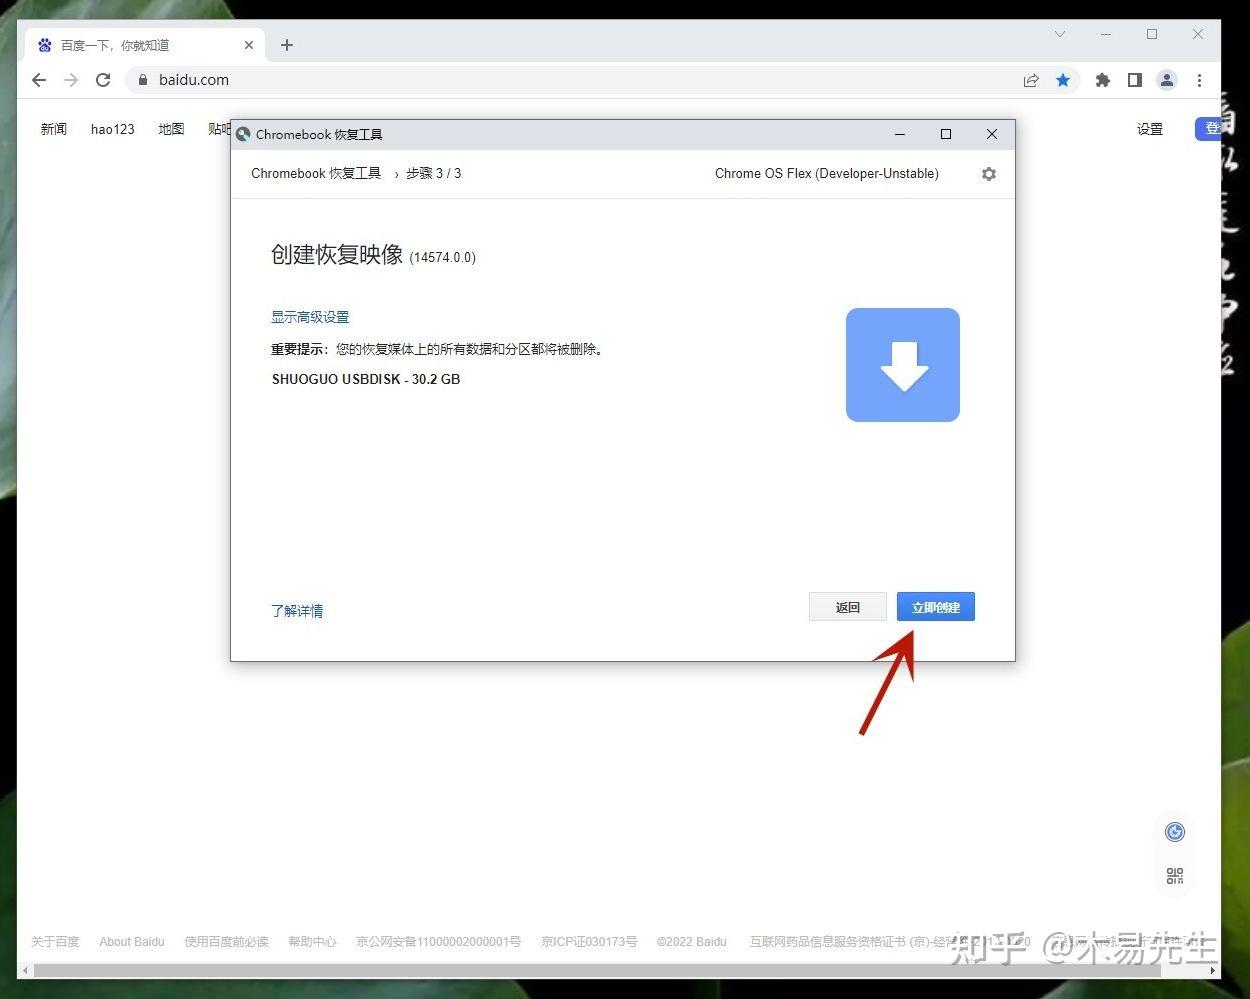Click the version number (14574.0.0)
This screenshot has height=999, width=1250.
[x=443, y=257]
